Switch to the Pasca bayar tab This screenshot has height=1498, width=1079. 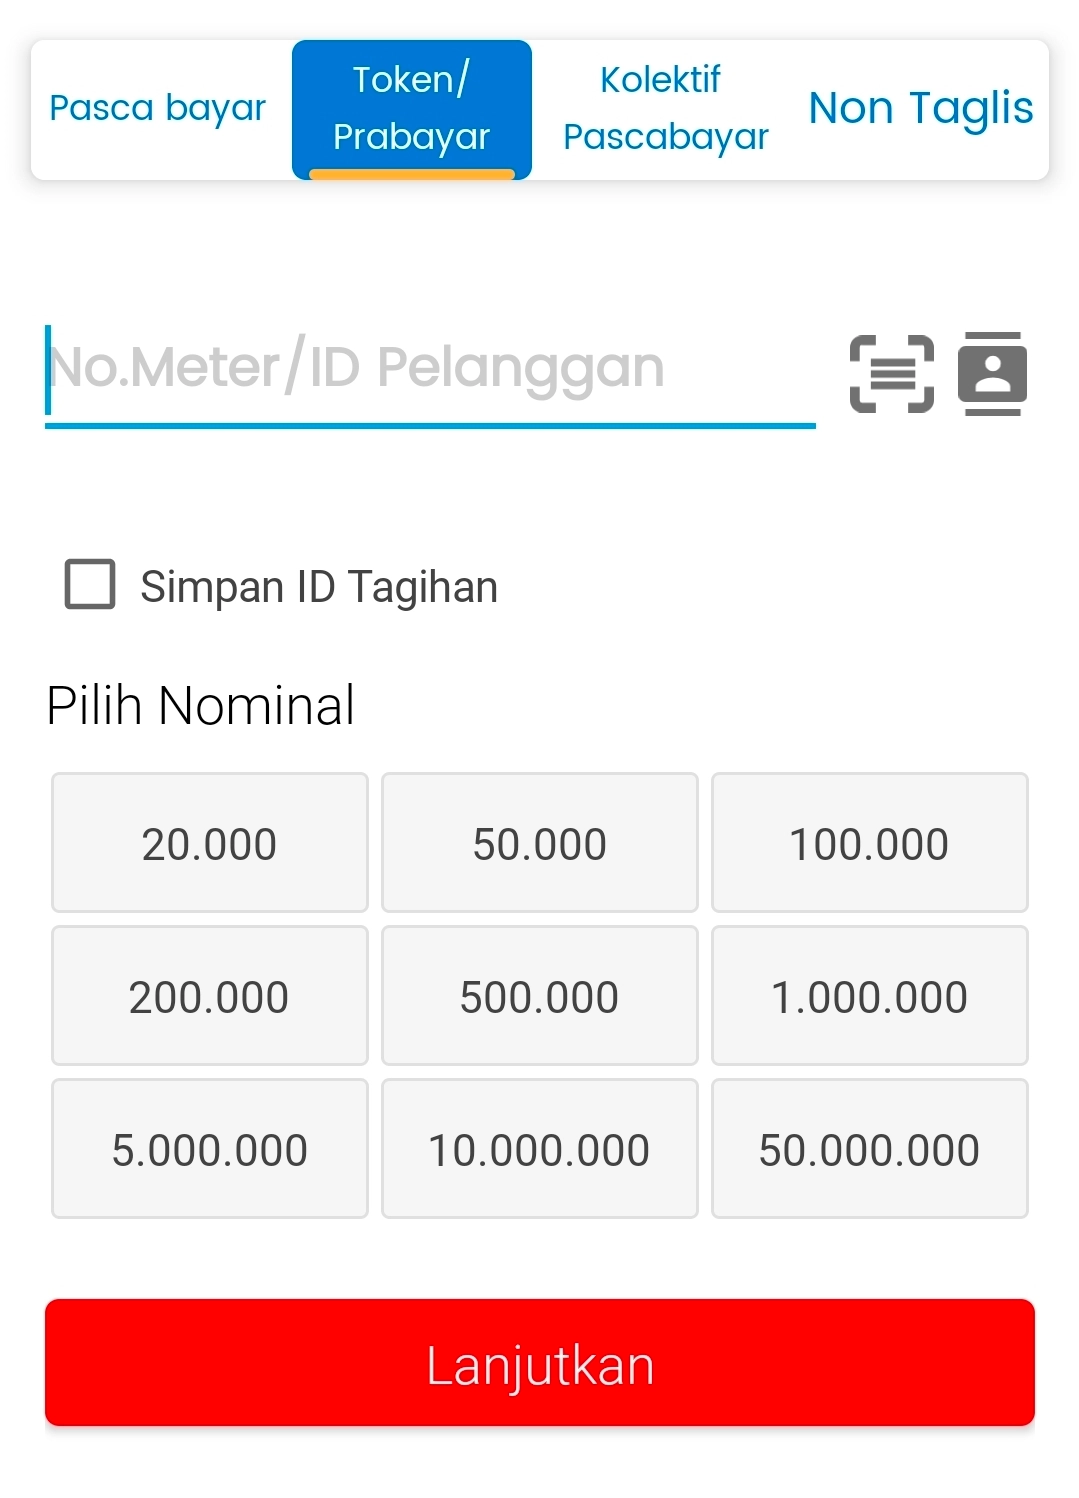[158, 108]
